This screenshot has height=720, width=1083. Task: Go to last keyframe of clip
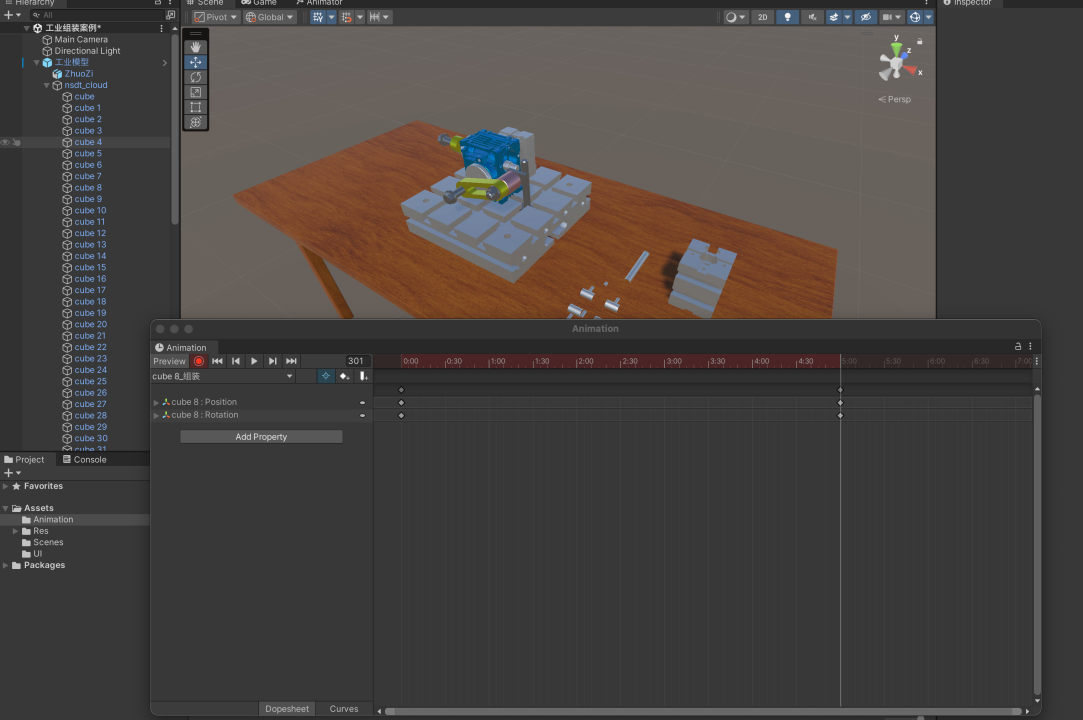click(x=291, y=361)
